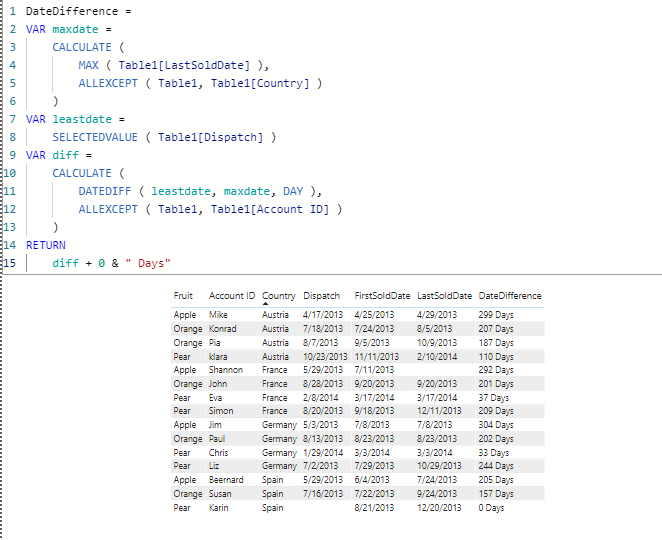Click the LastSoldDate column header
The width and height of the screenshot is (662, 540).
point(444,296)
